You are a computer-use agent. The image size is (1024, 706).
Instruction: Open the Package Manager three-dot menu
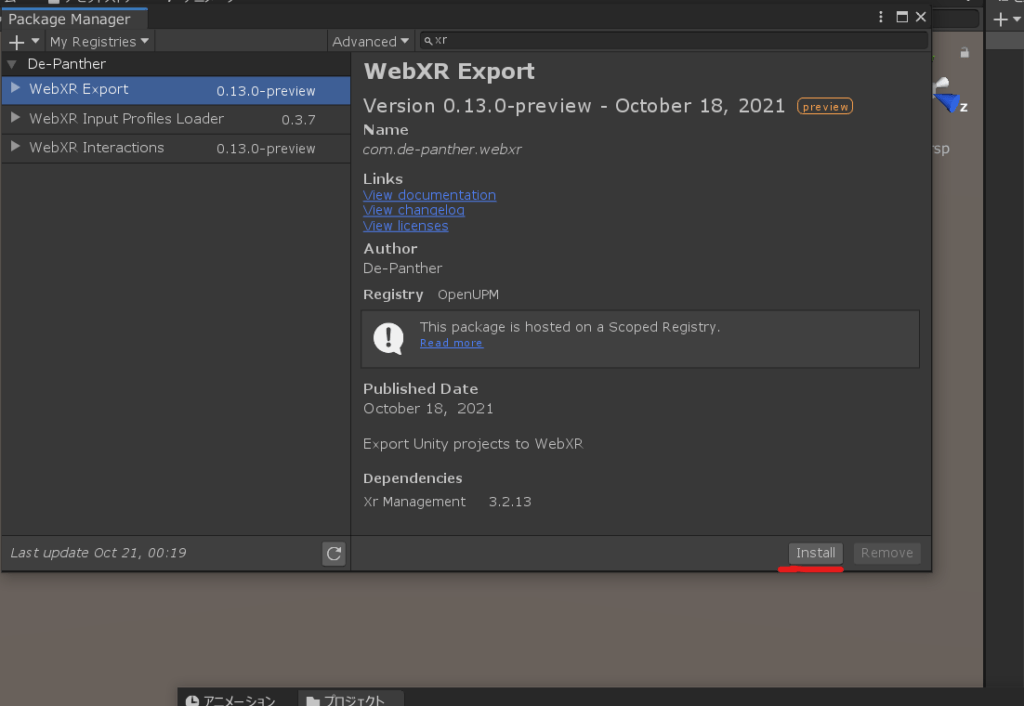[880, 16]
